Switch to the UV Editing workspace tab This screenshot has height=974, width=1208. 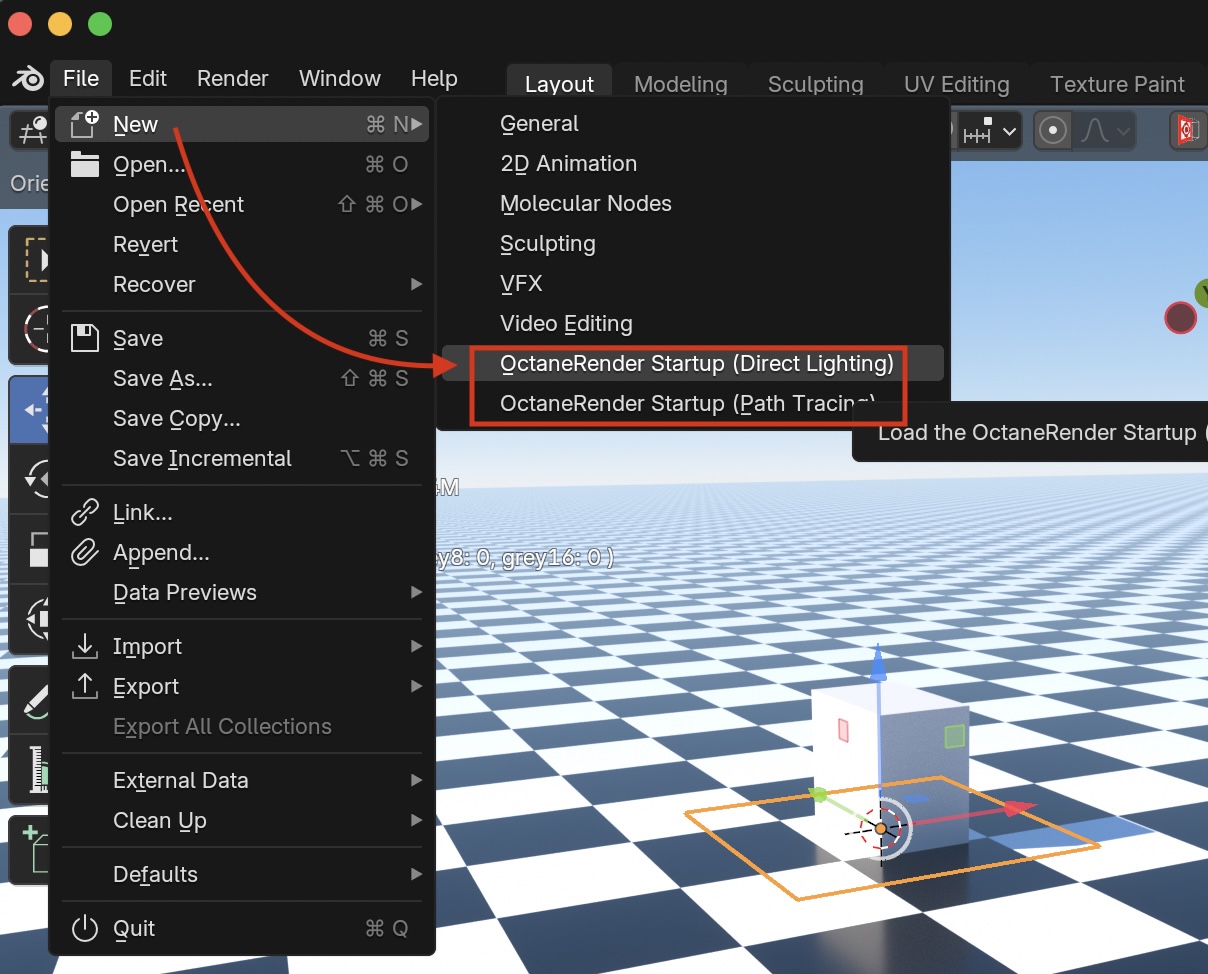tap(956, 84)
